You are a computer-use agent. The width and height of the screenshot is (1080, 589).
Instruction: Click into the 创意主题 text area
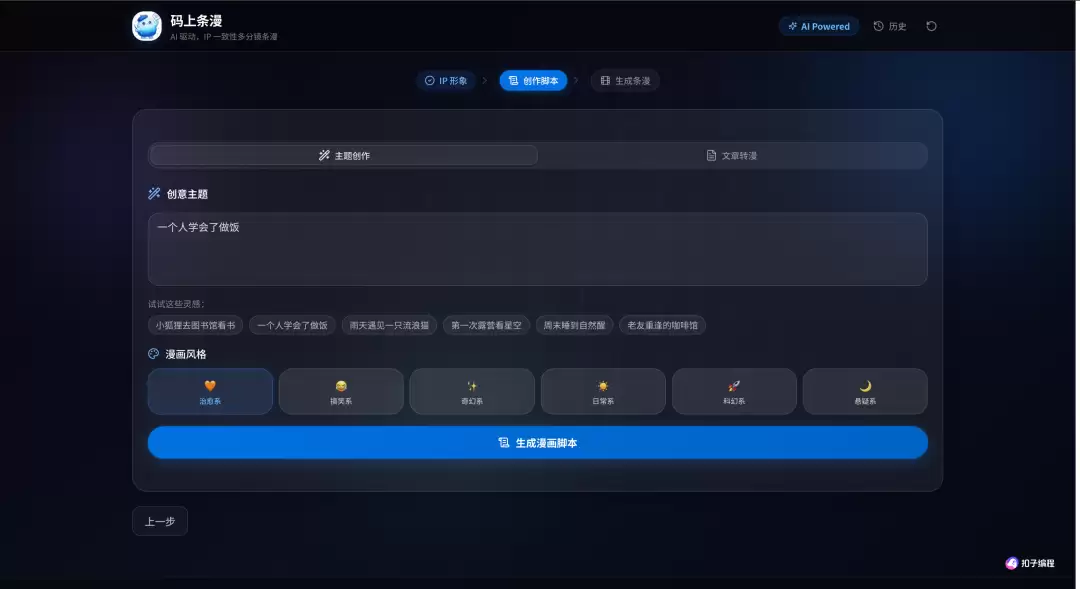coord(537,249)
